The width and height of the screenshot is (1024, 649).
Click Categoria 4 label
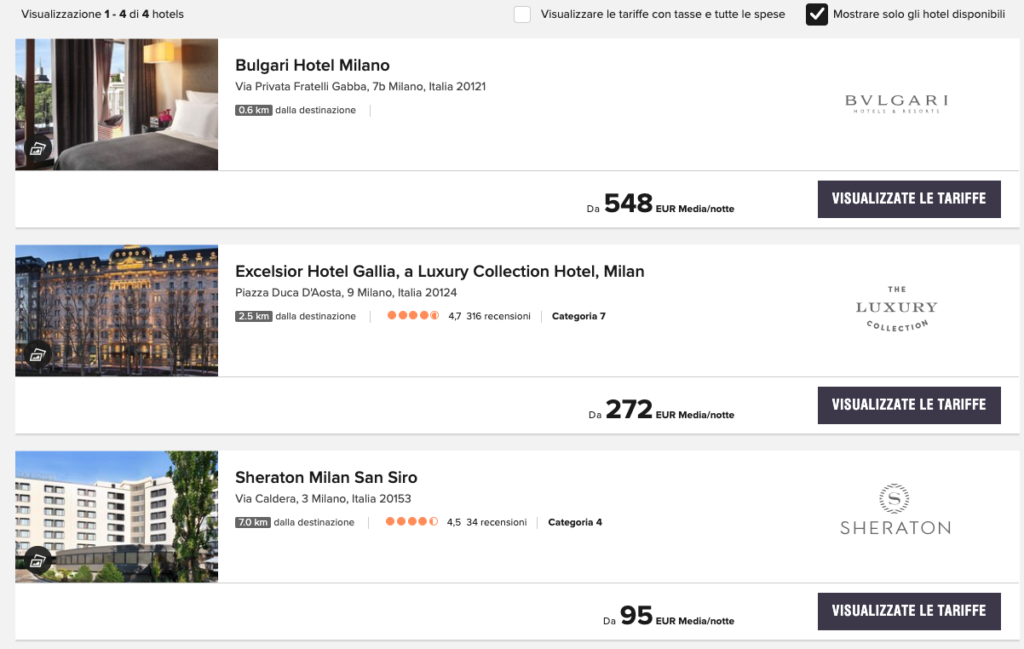(575, 522)
